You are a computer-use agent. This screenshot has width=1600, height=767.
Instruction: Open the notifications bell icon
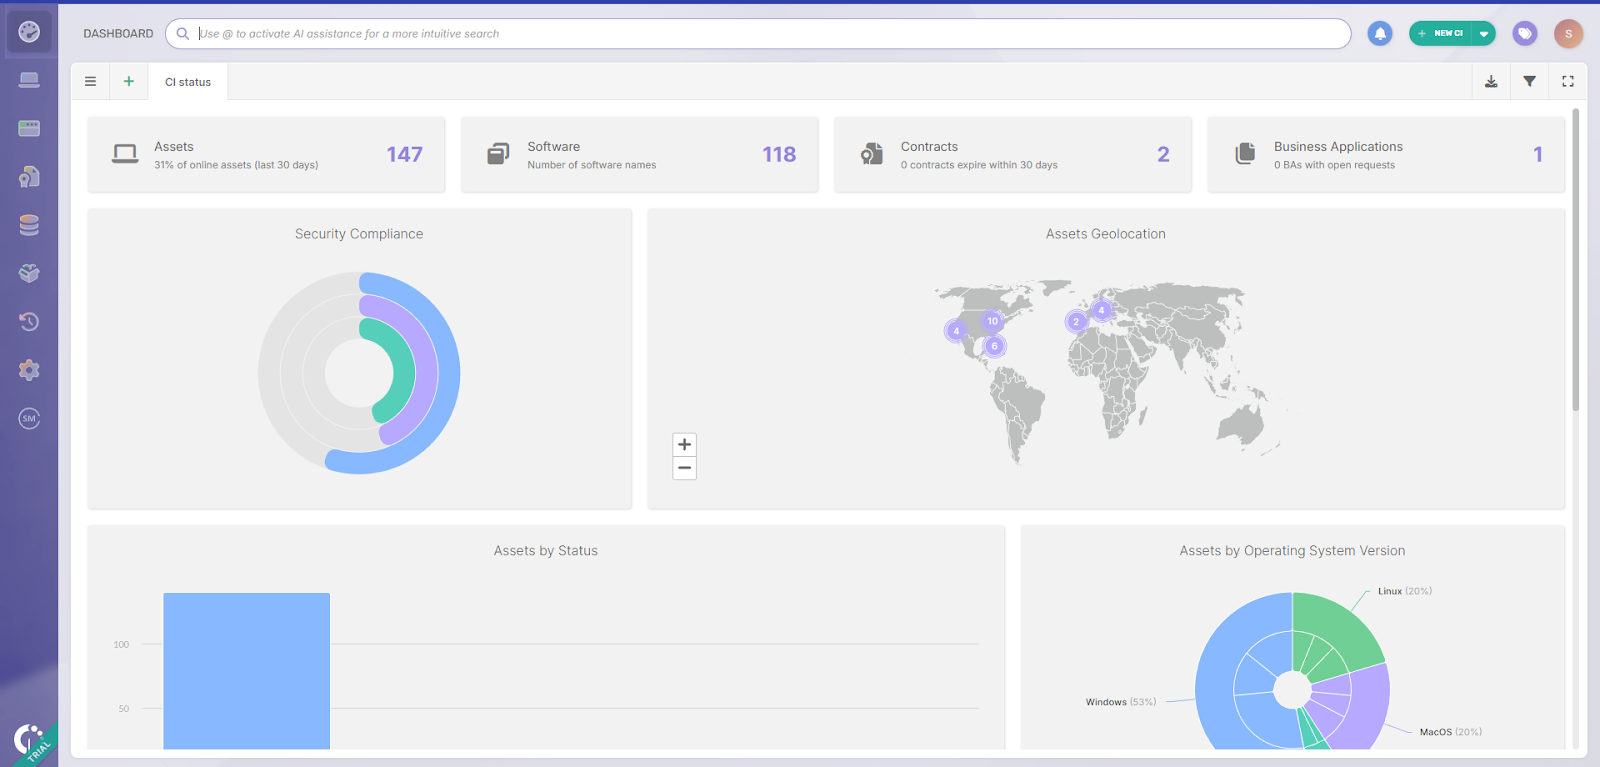point(1380,34)
